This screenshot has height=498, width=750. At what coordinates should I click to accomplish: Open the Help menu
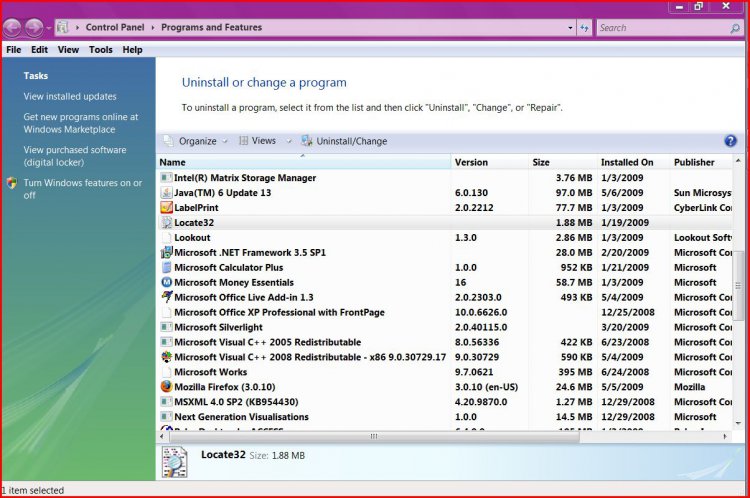coord(132,50)
